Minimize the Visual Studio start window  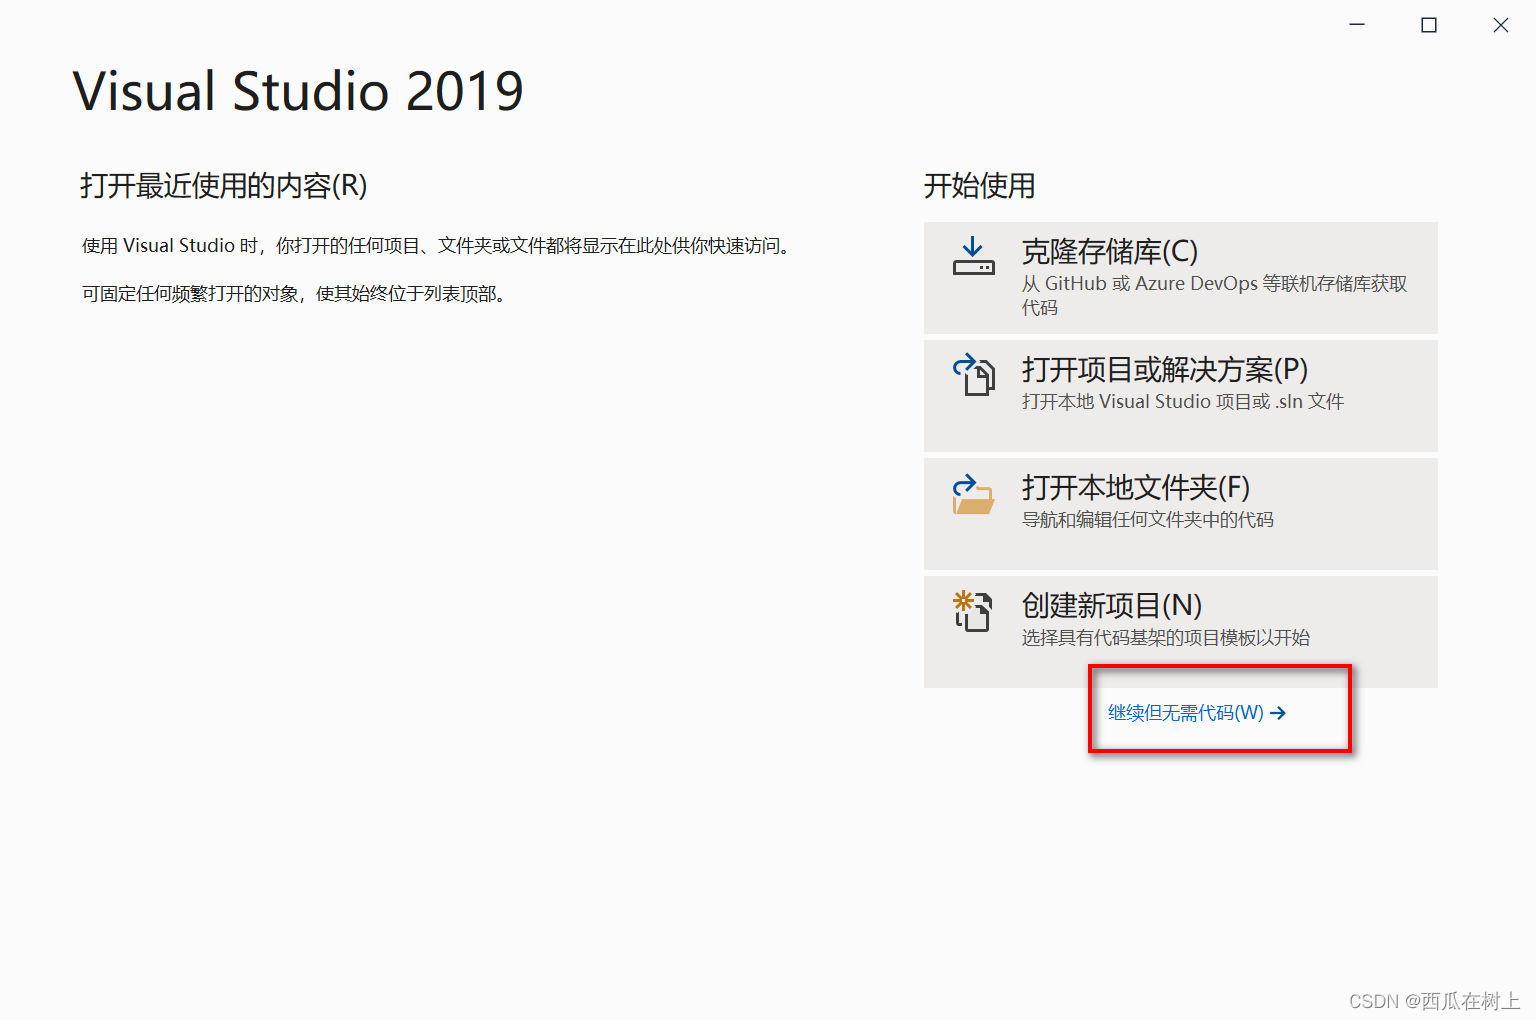click(x=1356, y=24)
